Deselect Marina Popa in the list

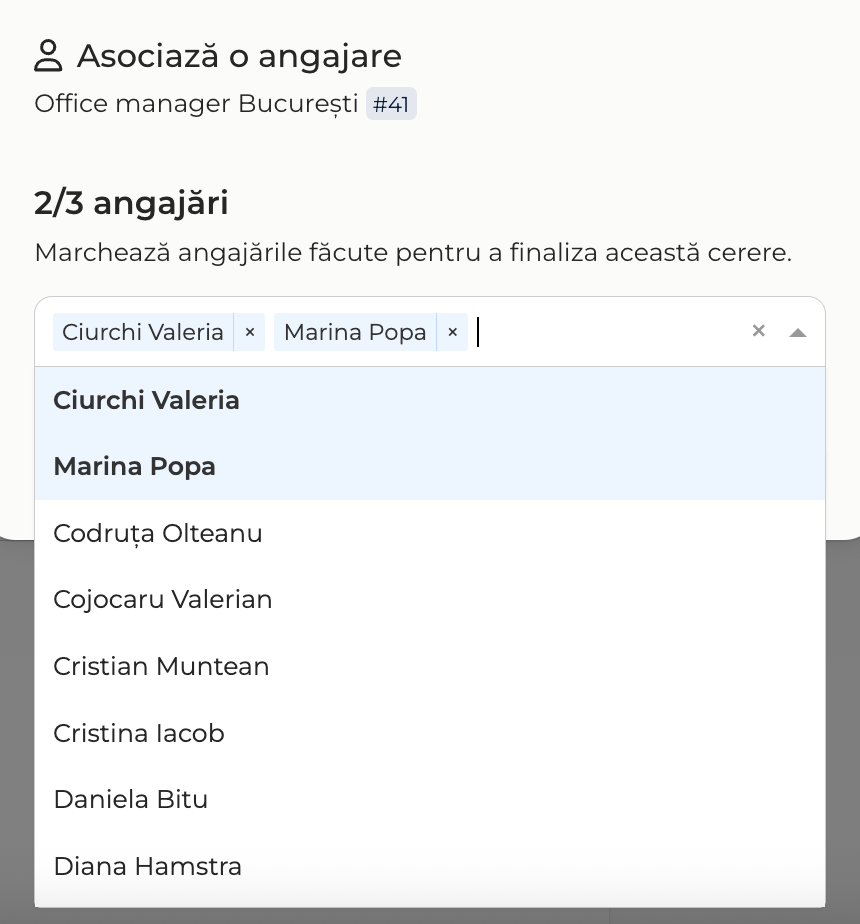pos(430,467)
